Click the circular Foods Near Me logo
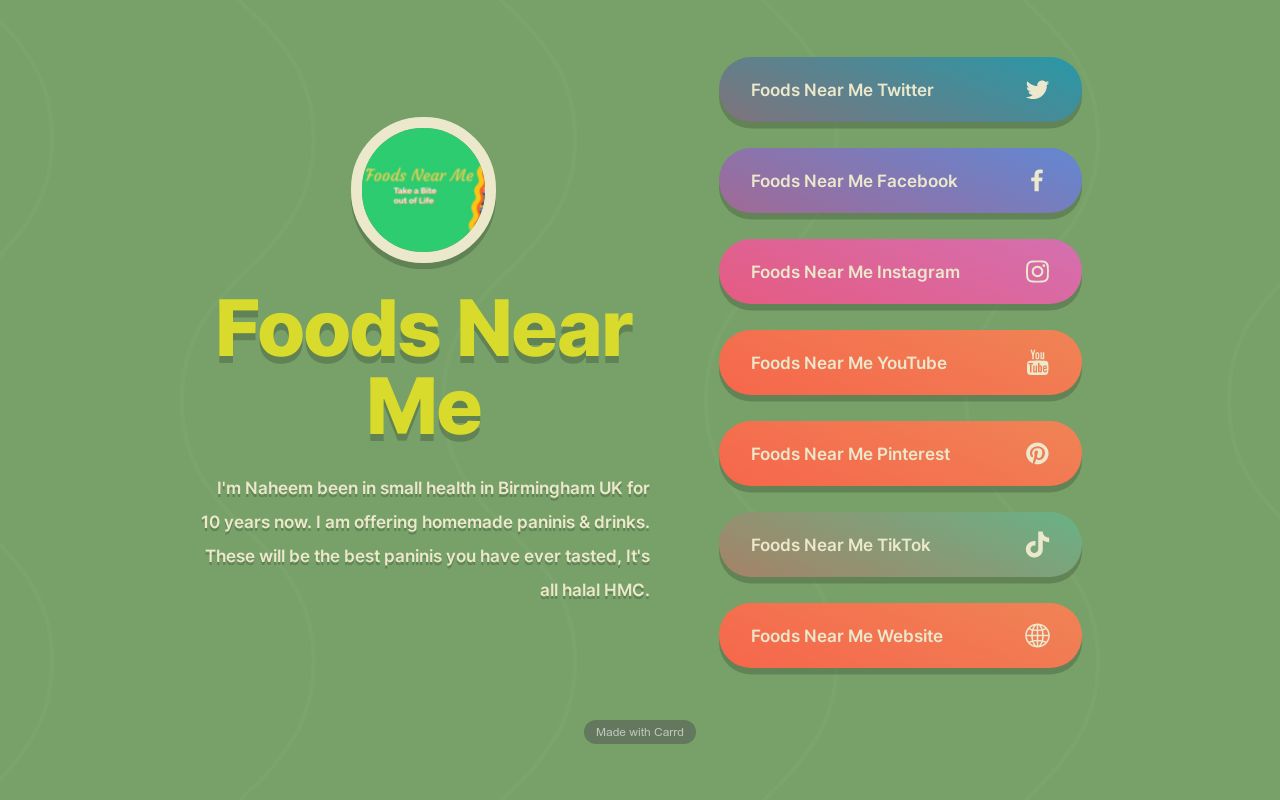 423,190
